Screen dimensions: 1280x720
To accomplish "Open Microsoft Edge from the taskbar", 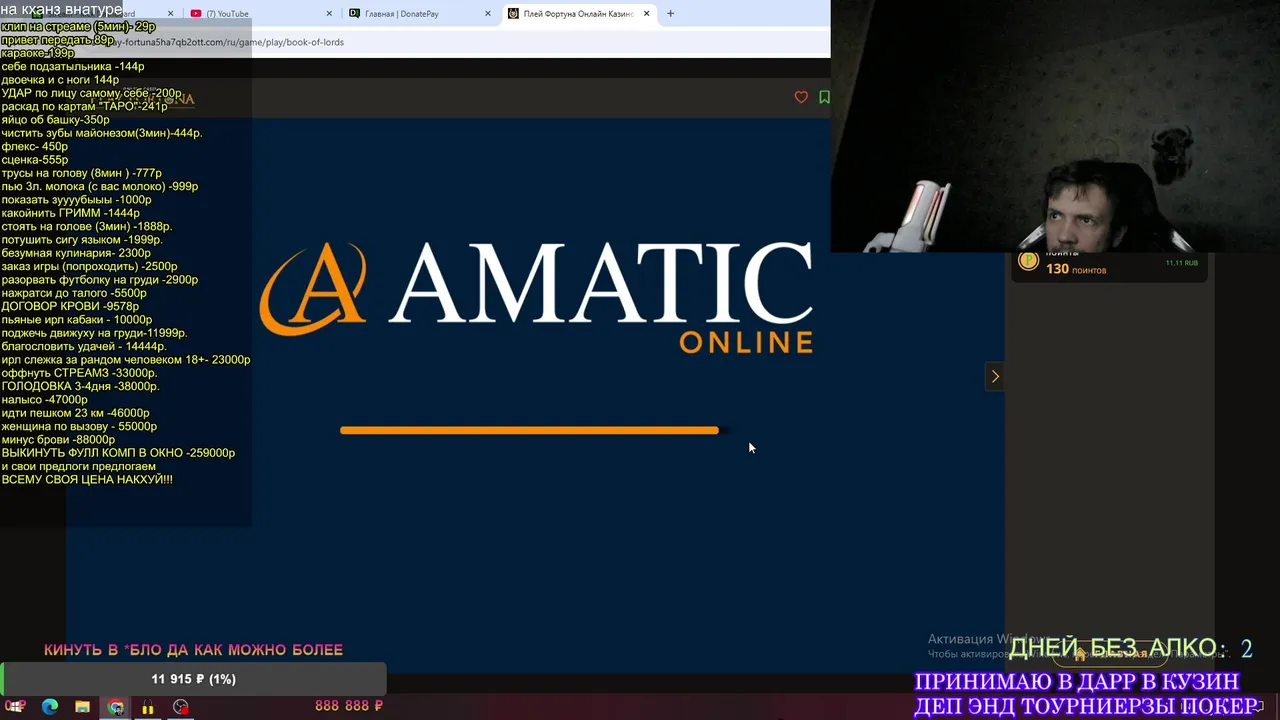I will [x=50, y=707].
